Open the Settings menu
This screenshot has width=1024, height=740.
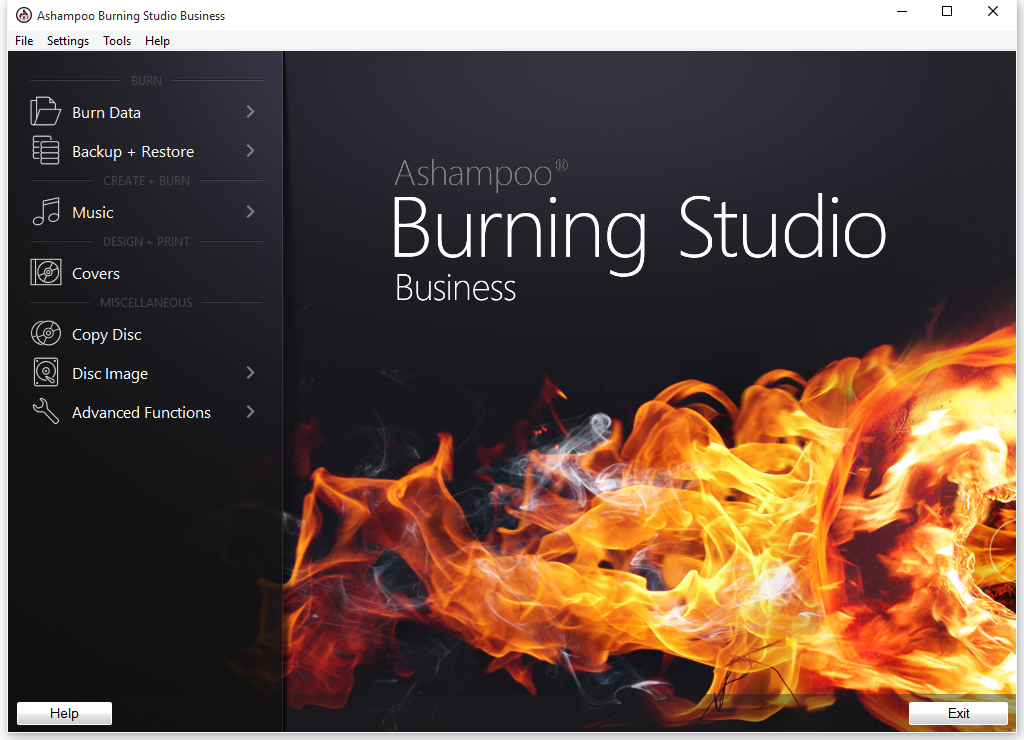click(x=68, y=40)
